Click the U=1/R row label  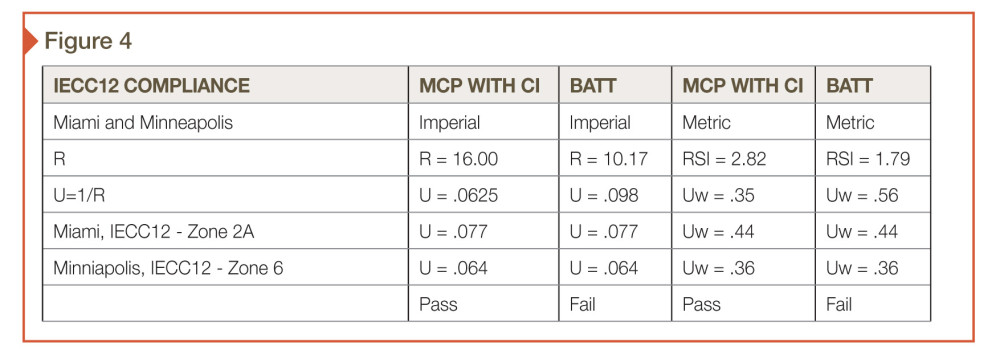pyautogui.click(x=79, y=195)
